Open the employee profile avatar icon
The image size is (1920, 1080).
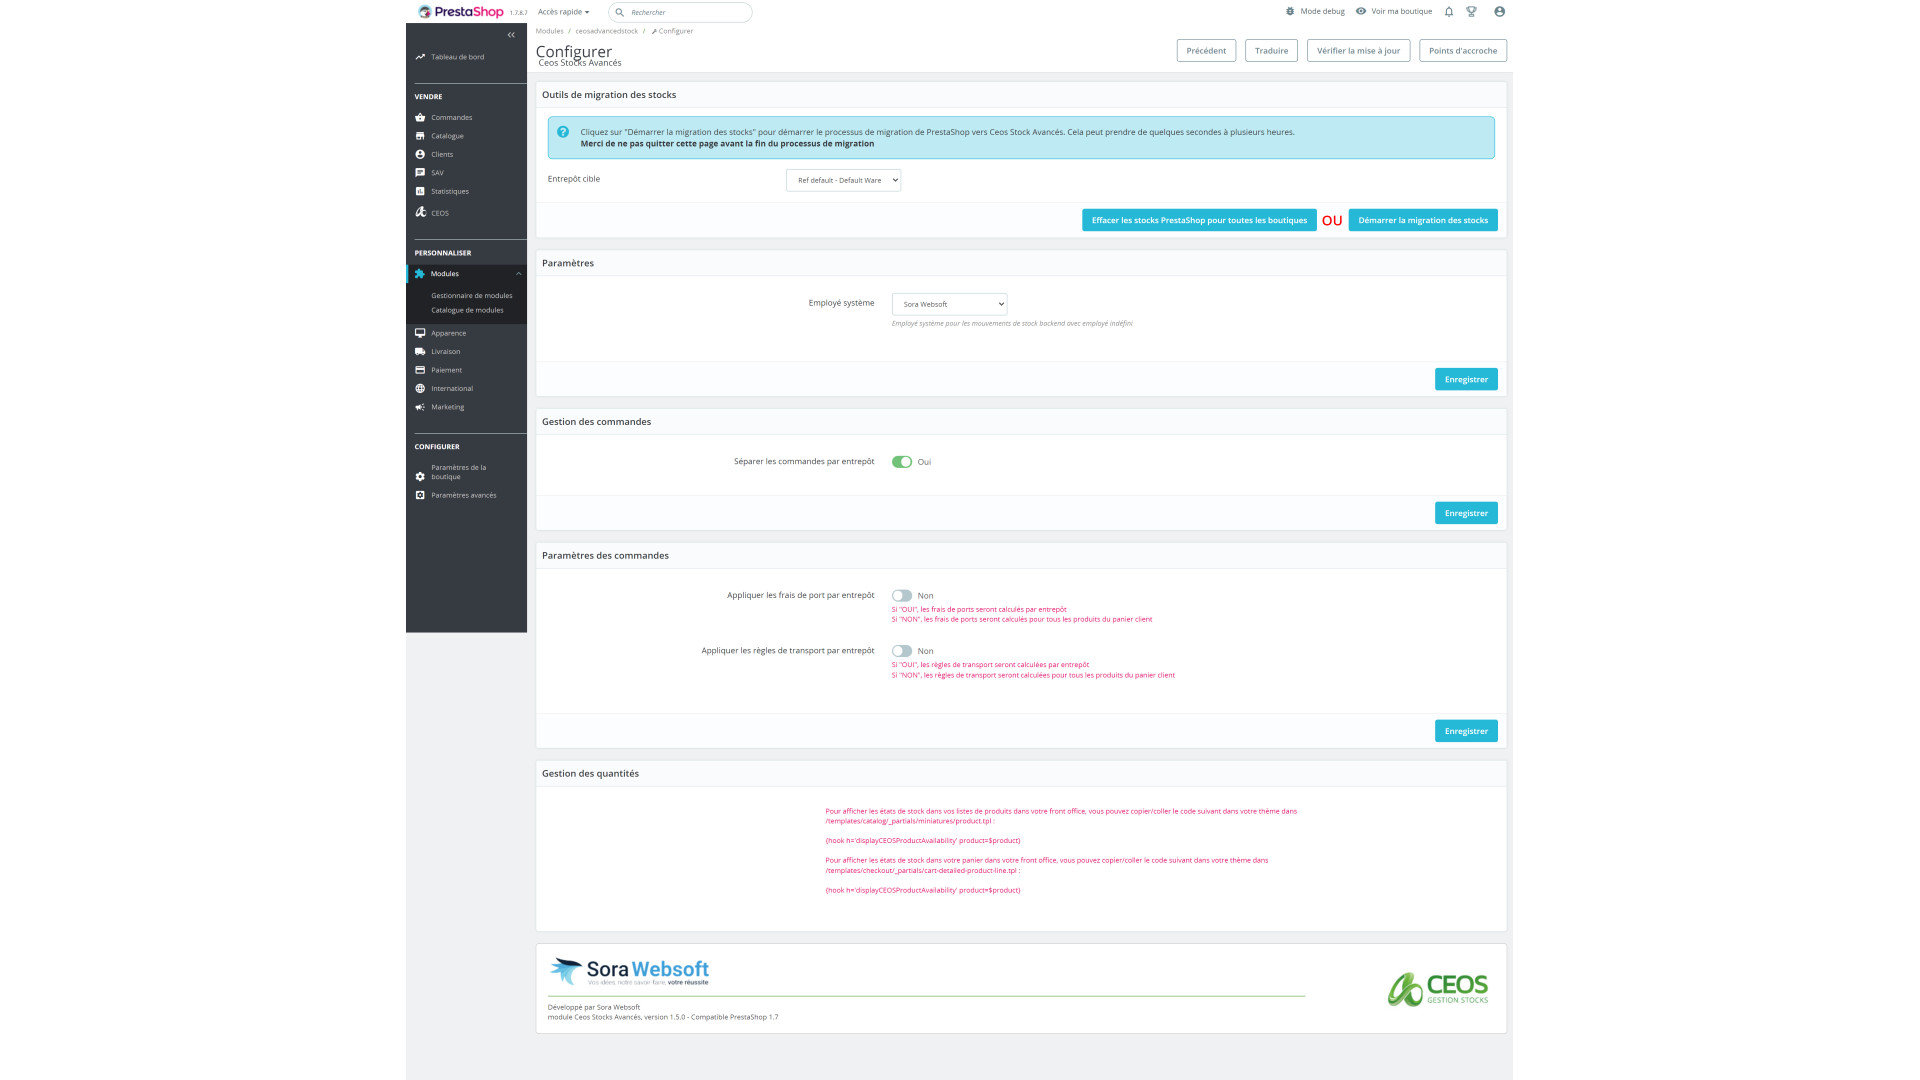pyautogui.click(x=1499, y=12)
